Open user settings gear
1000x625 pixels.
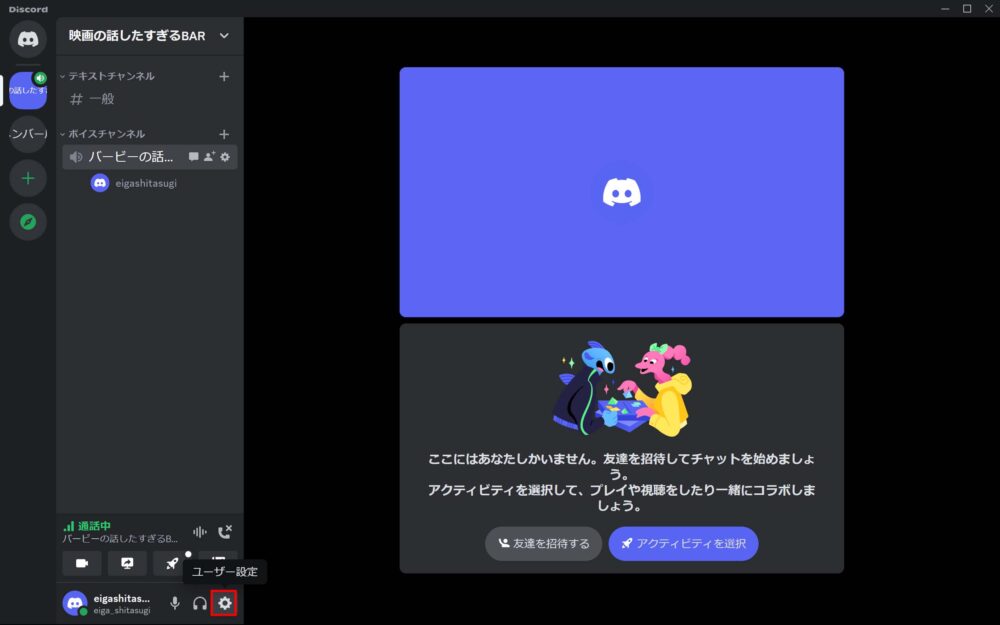tap(224, 603)
